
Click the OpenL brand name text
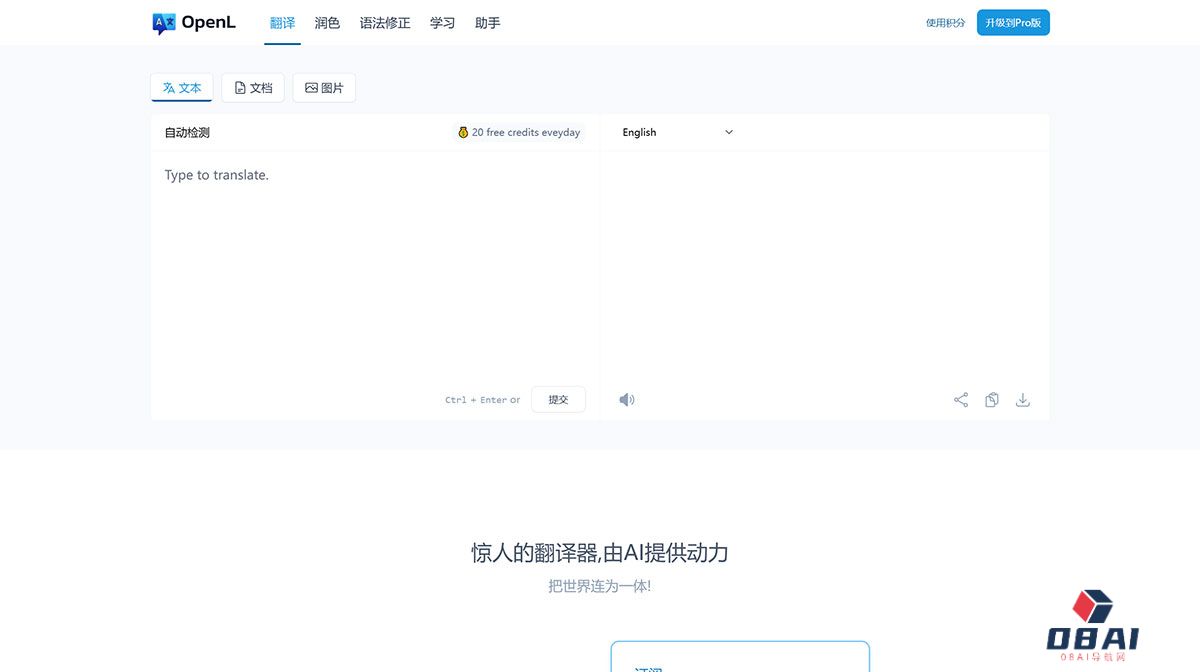[208, 23]
